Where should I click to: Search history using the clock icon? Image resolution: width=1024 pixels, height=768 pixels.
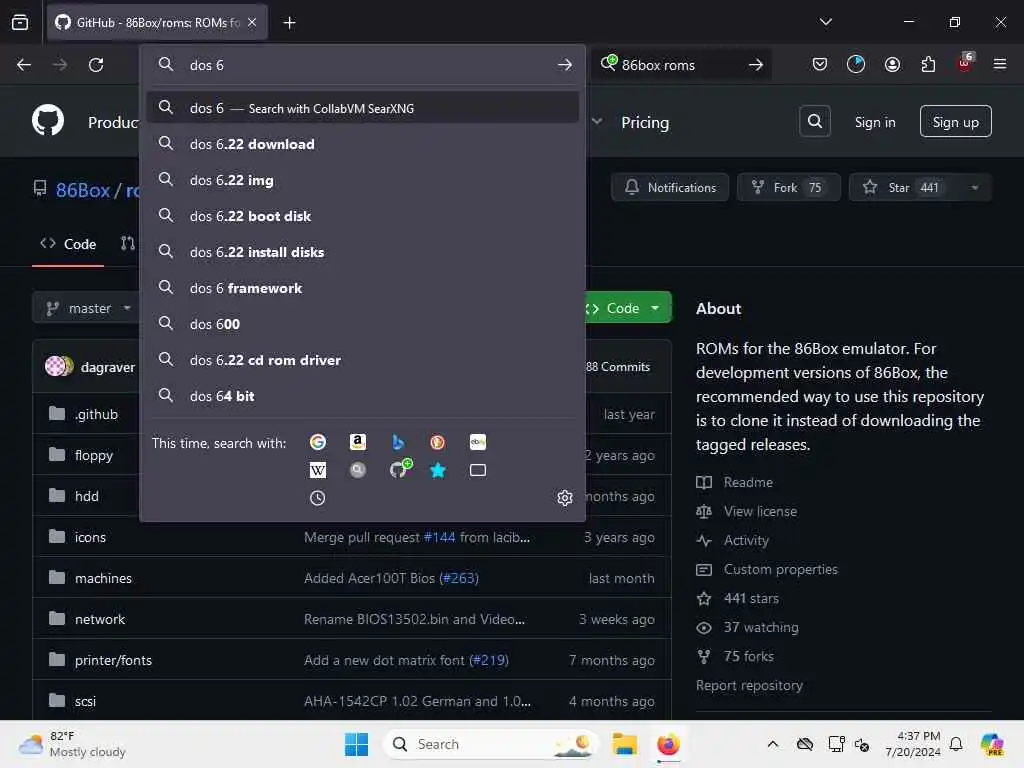317,498
